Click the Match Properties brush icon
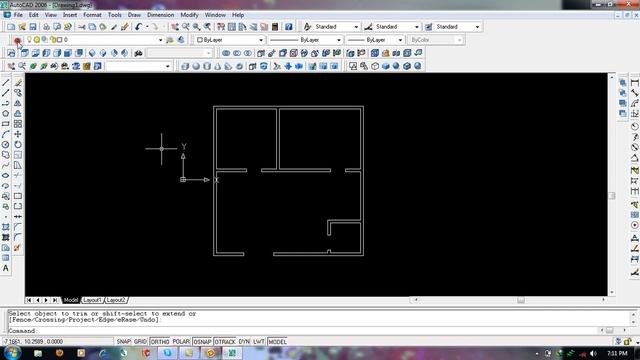The width and height of the screenshot is (640, 360). [x=114, y=27]
